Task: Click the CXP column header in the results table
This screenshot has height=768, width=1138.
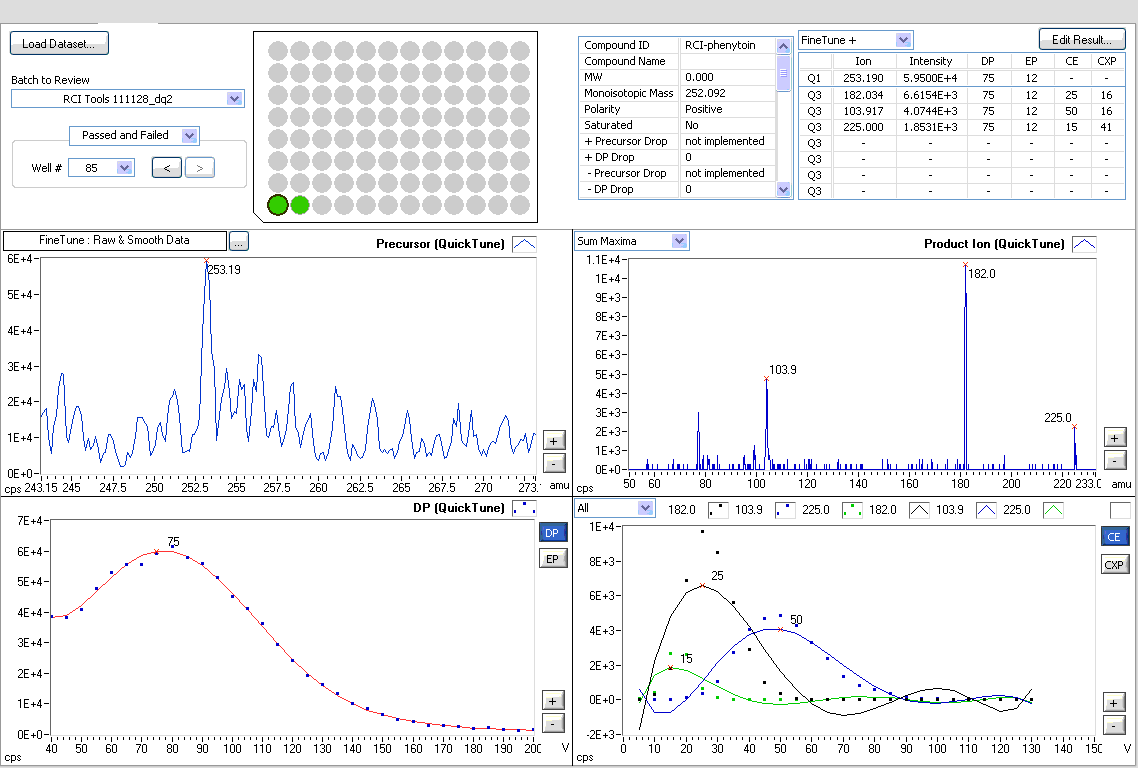Action: click(x=1107, y=61)
